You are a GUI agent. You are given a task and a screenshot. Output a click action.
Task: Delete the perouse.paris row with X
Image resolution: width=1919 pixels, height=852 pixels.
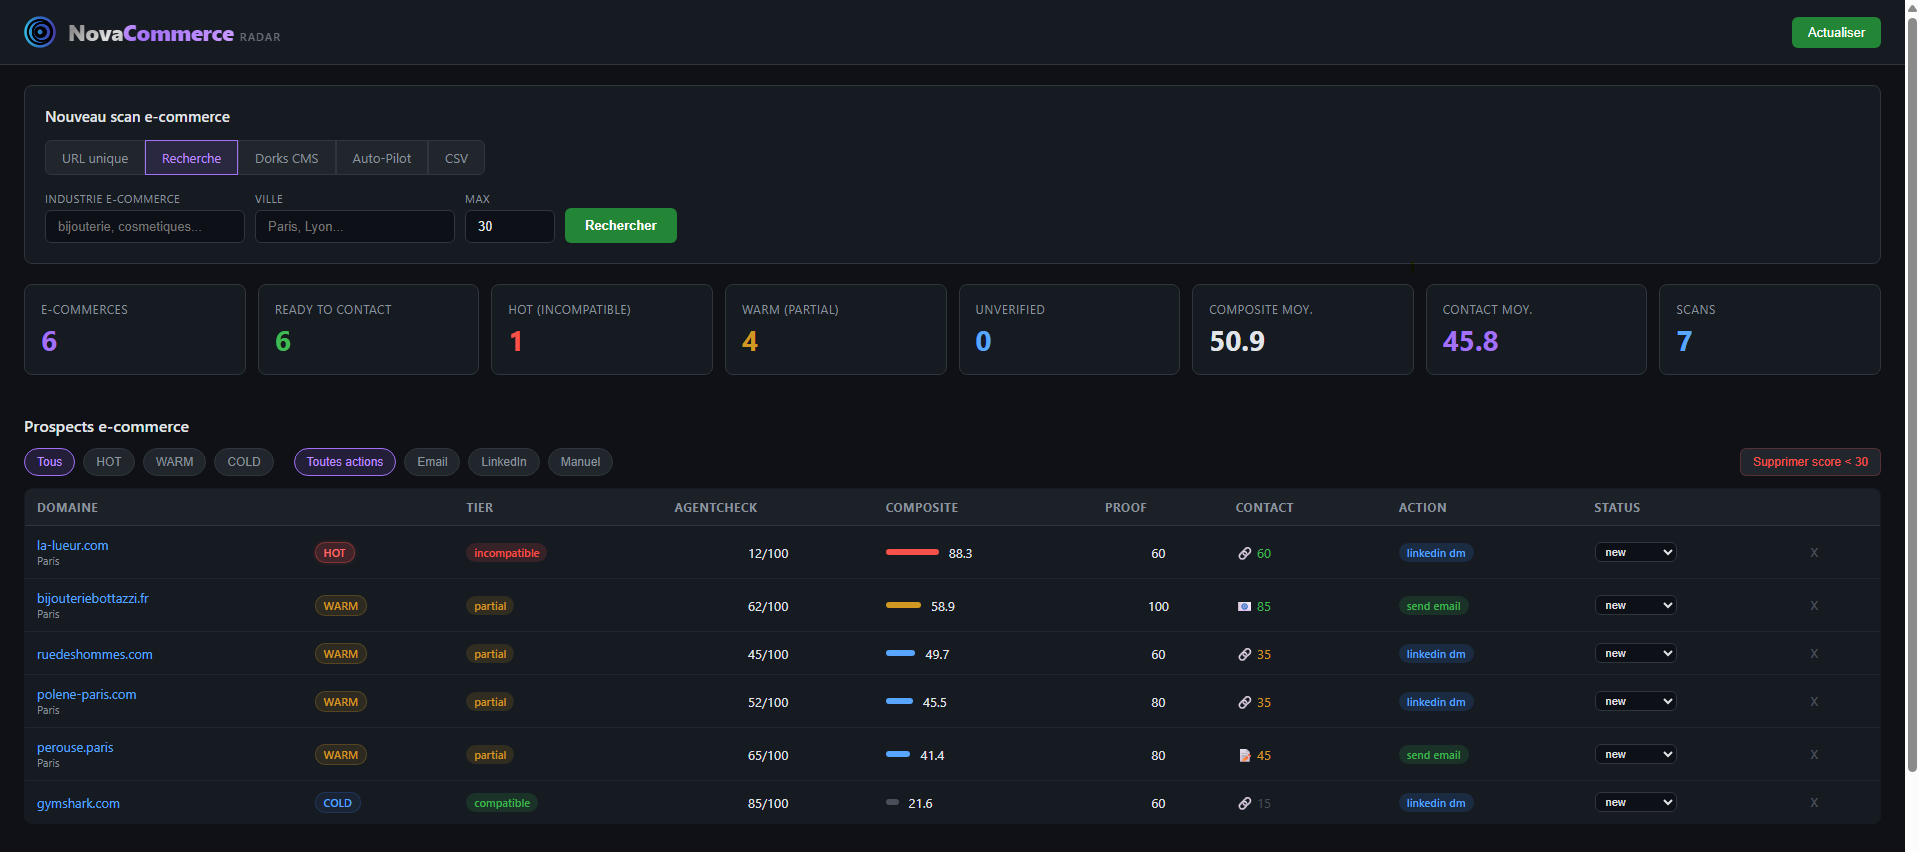[x=1814, y=755]
